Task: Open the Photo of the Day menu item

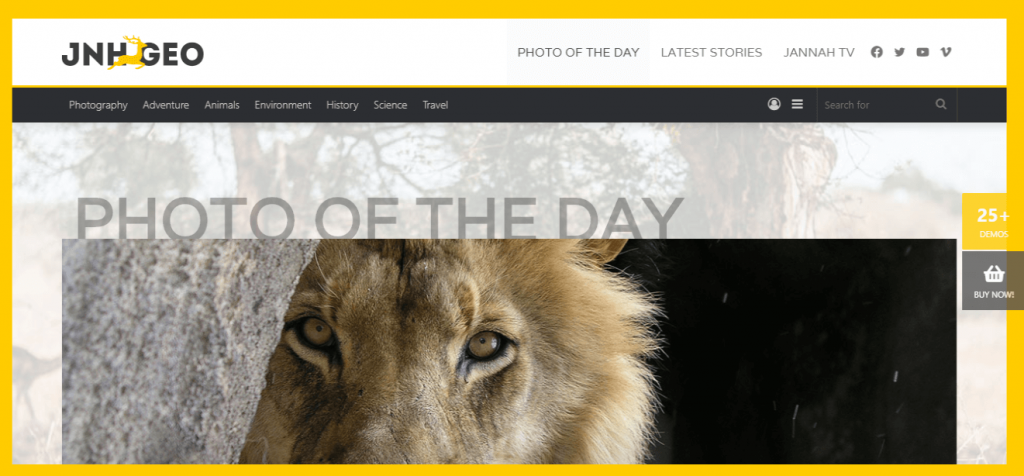Action: point(578,52)
